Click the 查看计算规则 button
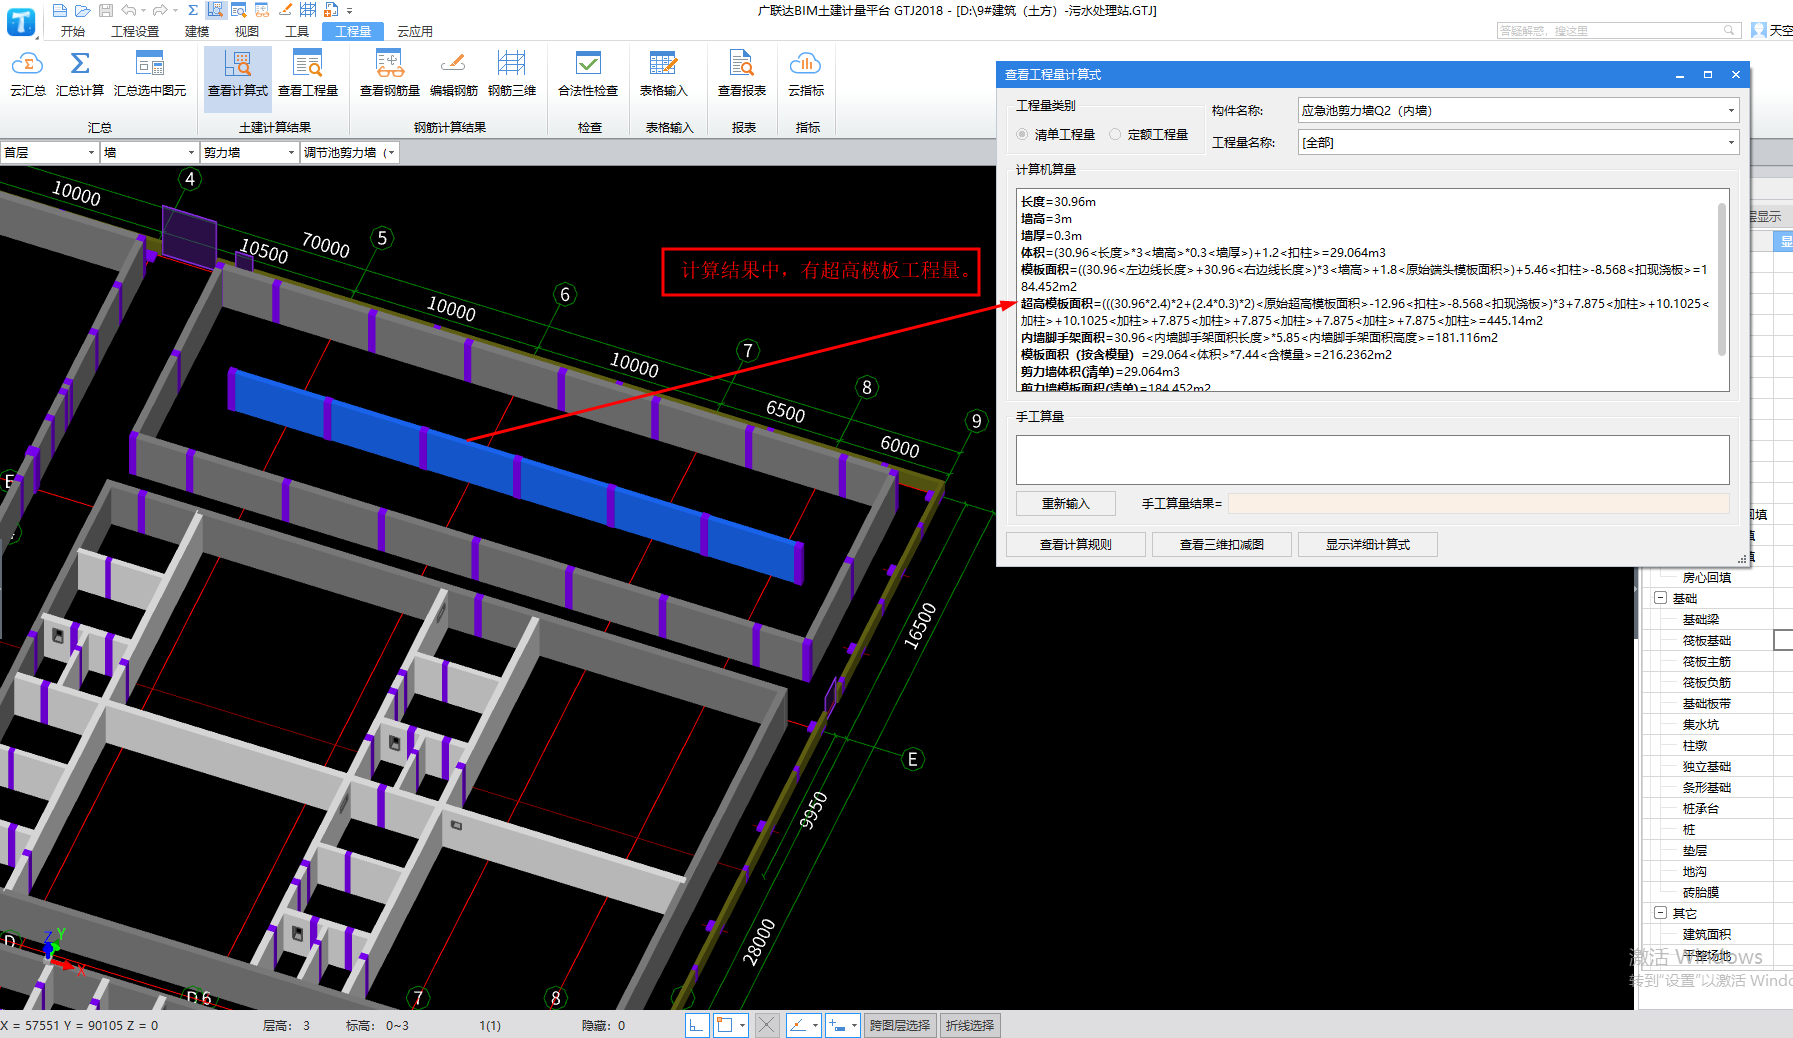This screenshot has height=1038, width=1793. tap(1076, 544)
